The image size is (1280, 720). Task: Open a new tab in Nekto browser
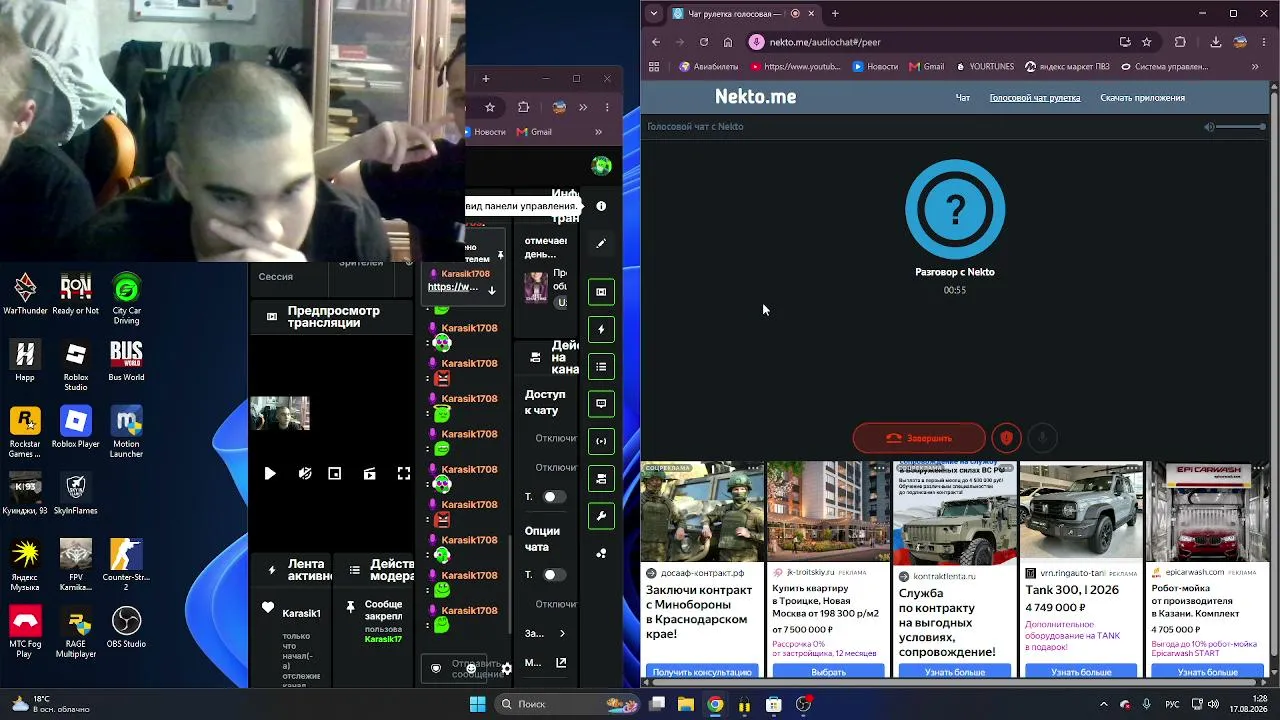[x=835, y=14]
